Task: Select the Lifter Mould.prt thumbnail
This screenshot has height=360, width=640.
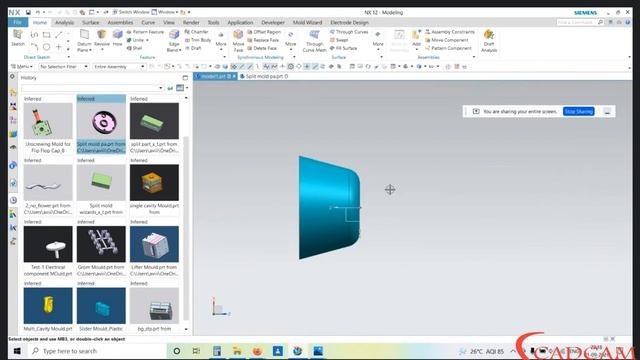Action: click(x=154, y=244)
